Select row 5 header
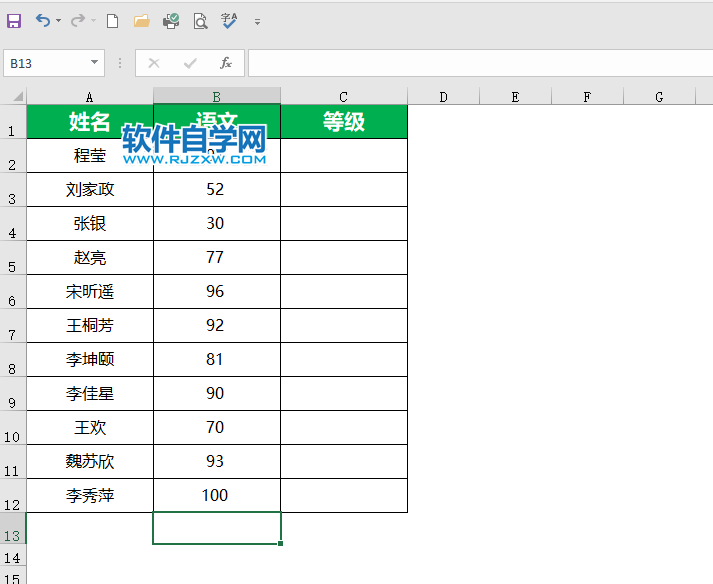This screenshot has width=713, height=584. click(x=13, y=257)
